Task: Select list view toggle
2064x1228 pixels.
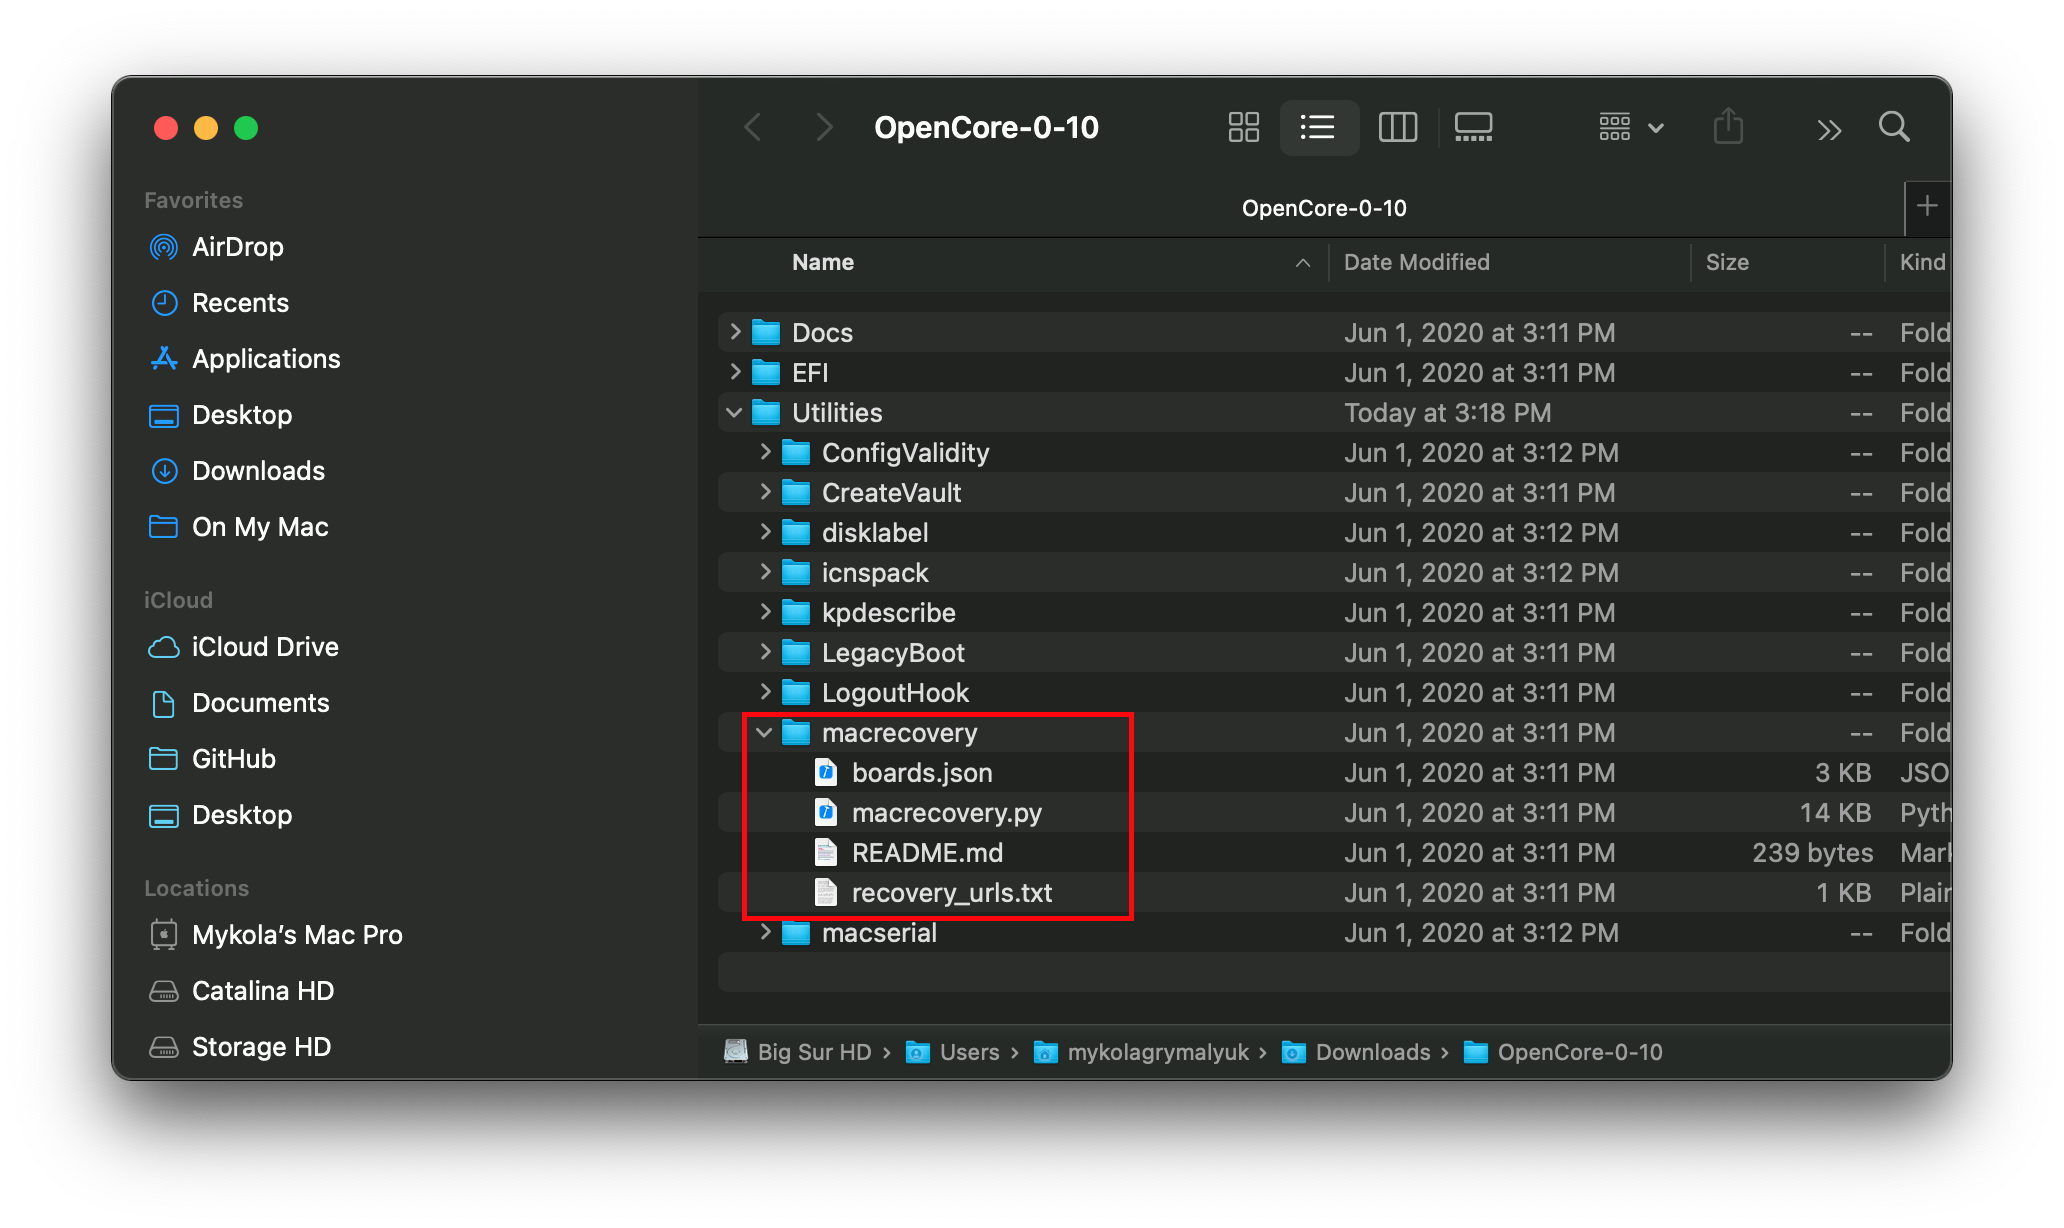Action: pos(1318,127)
